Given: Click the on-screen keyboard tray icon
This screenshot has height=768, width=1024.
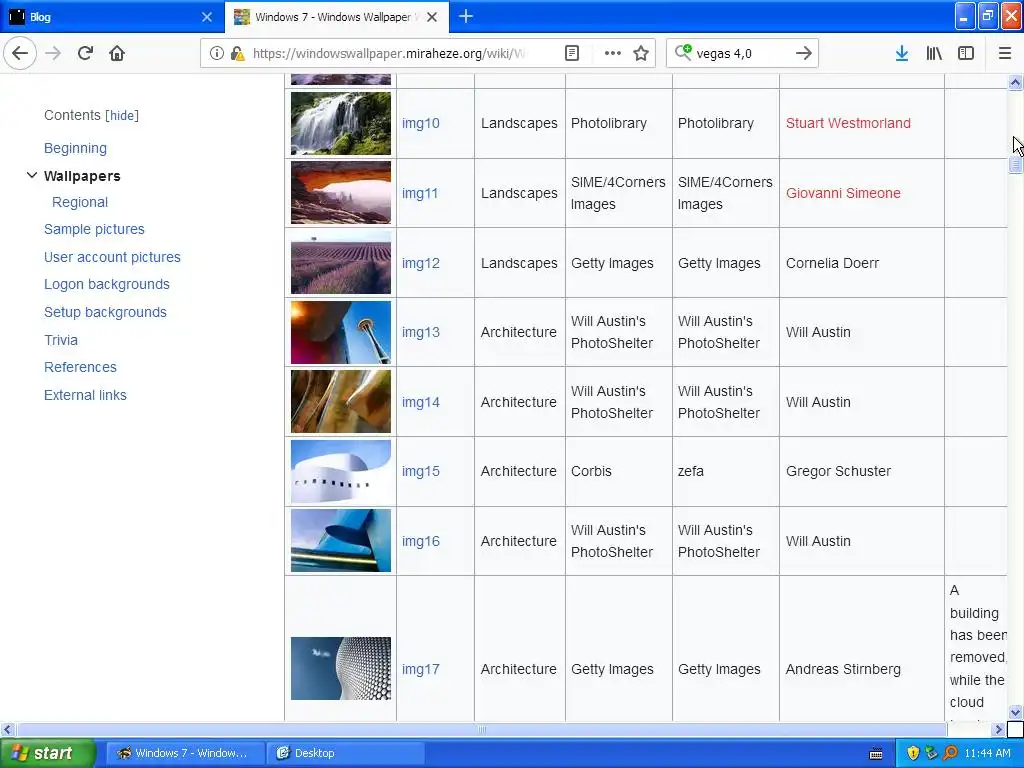Looking at the screenshot, I should (x=876, y=754).
